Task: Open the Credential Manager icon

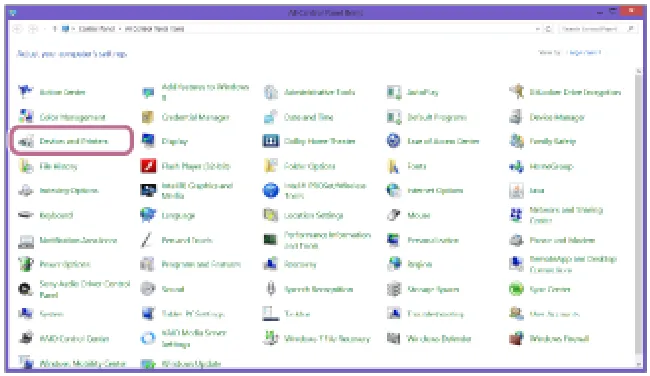Action: [x=148, y=117]
